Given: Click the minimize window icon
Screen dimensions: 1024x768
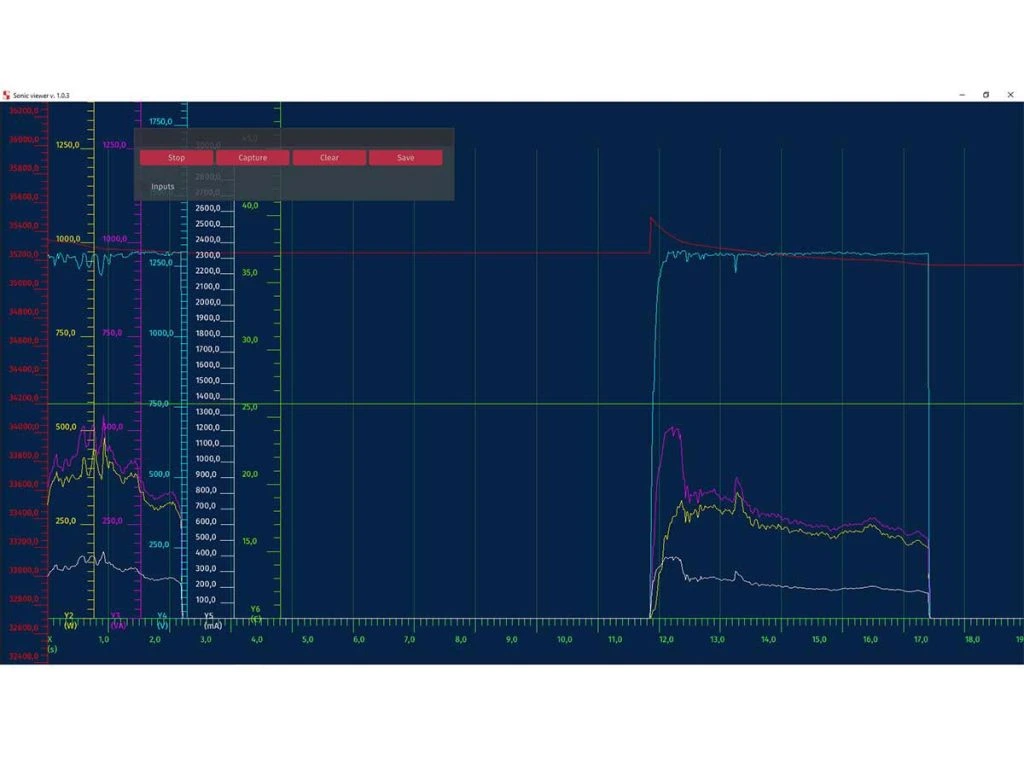Looking at the screenshot, I should click(x=961, y=95).
